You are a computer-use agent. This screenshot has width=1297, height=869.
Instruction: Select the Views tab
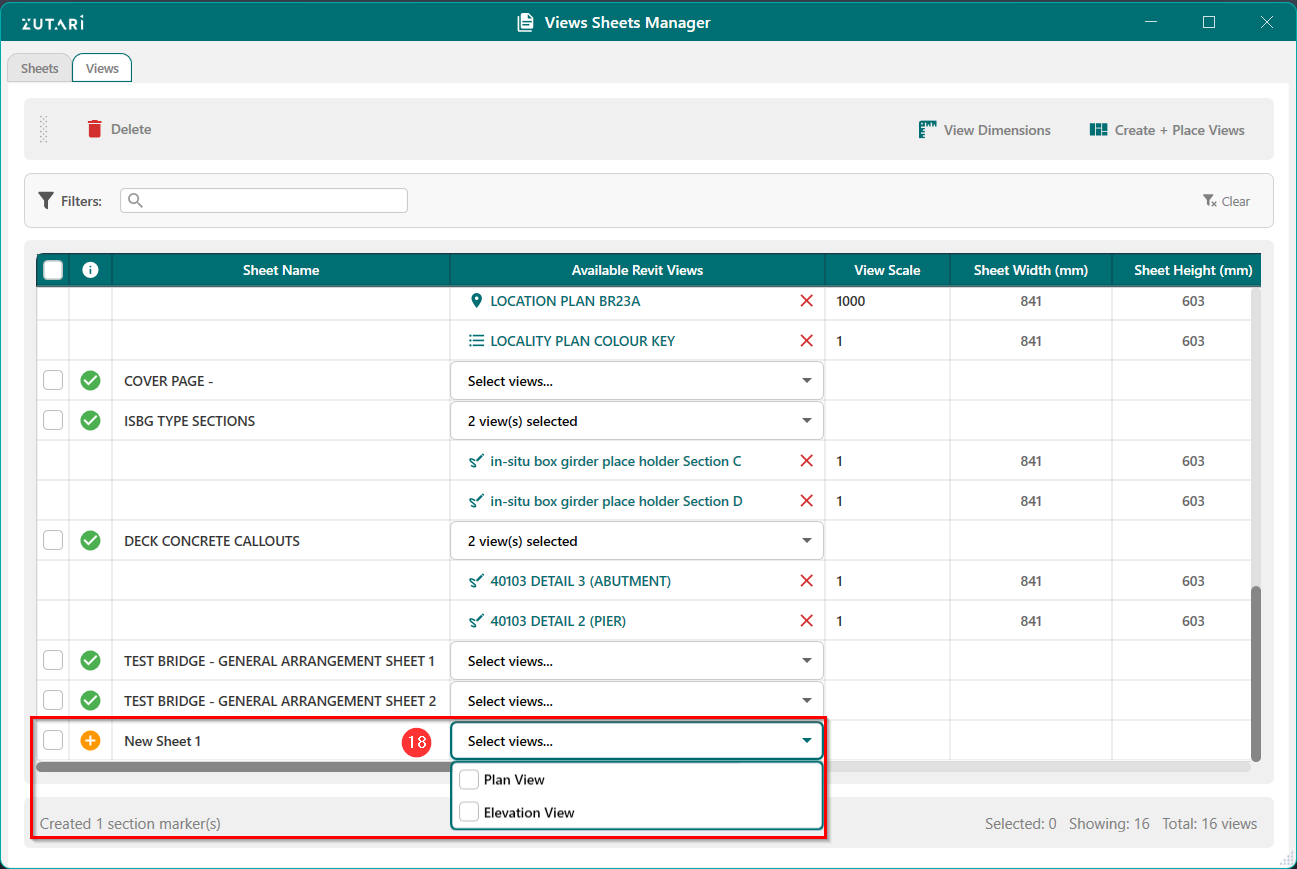tap(102, 69)
